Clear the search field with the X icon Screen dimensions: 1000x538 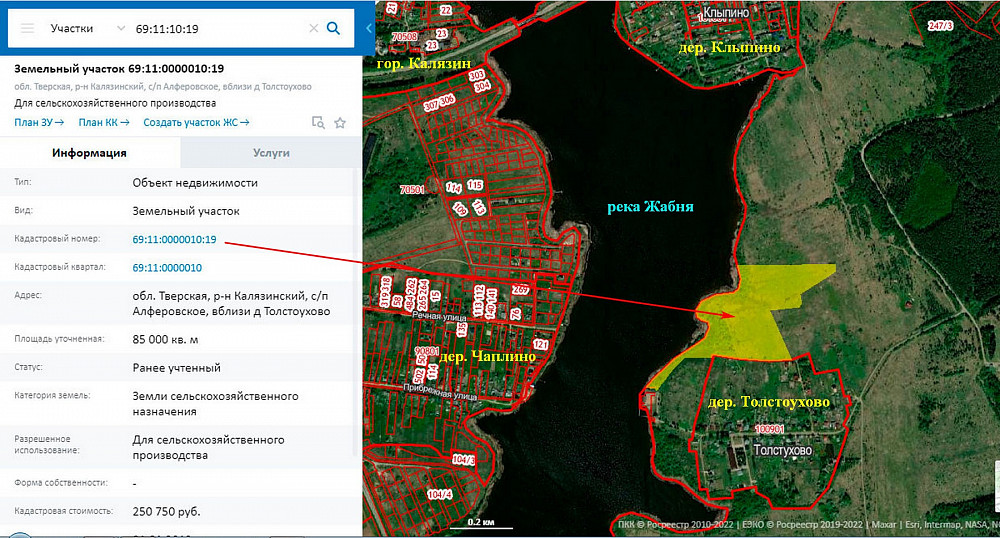313,28
